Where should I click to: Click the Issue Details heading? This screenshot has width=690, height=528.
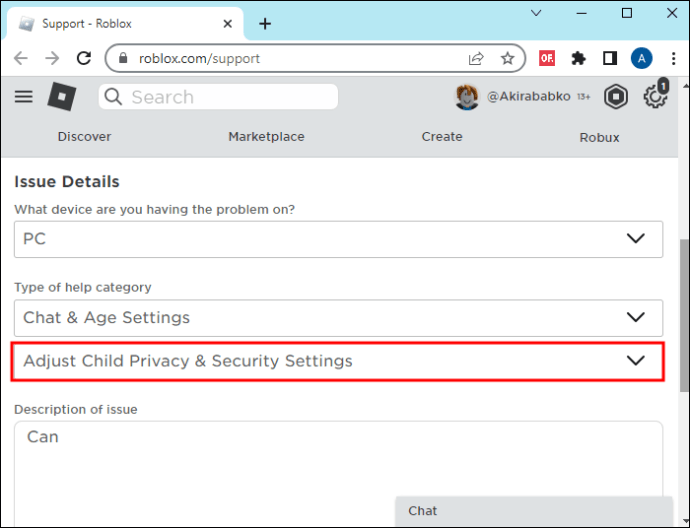click(66, 182)
